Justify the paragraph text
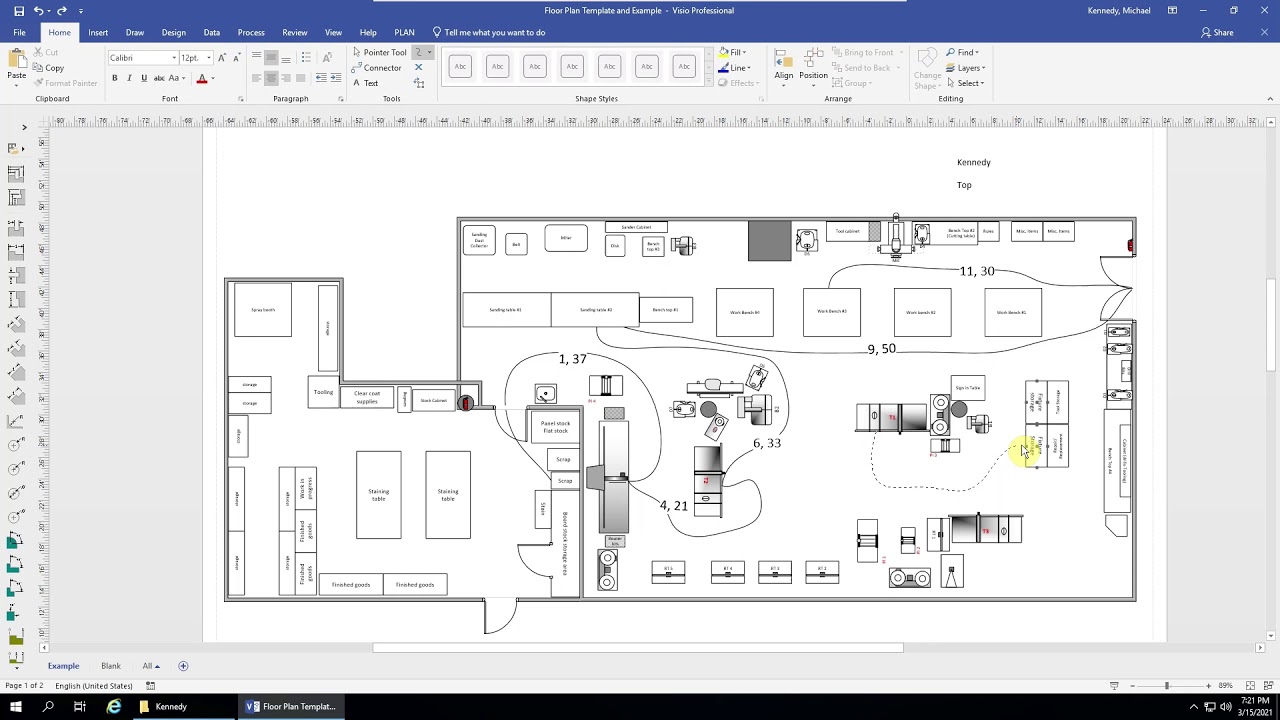The width and height of the screenshot is (1280, 720). [x=299, y=78]
